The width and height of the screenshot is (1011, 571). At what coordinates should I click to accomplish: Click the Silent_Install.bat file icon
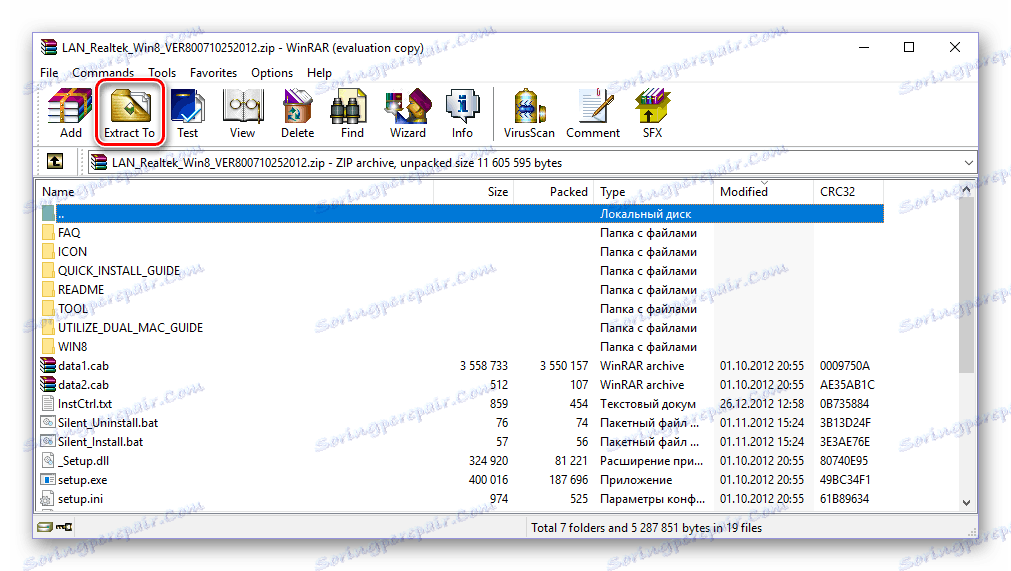(48, 441)
